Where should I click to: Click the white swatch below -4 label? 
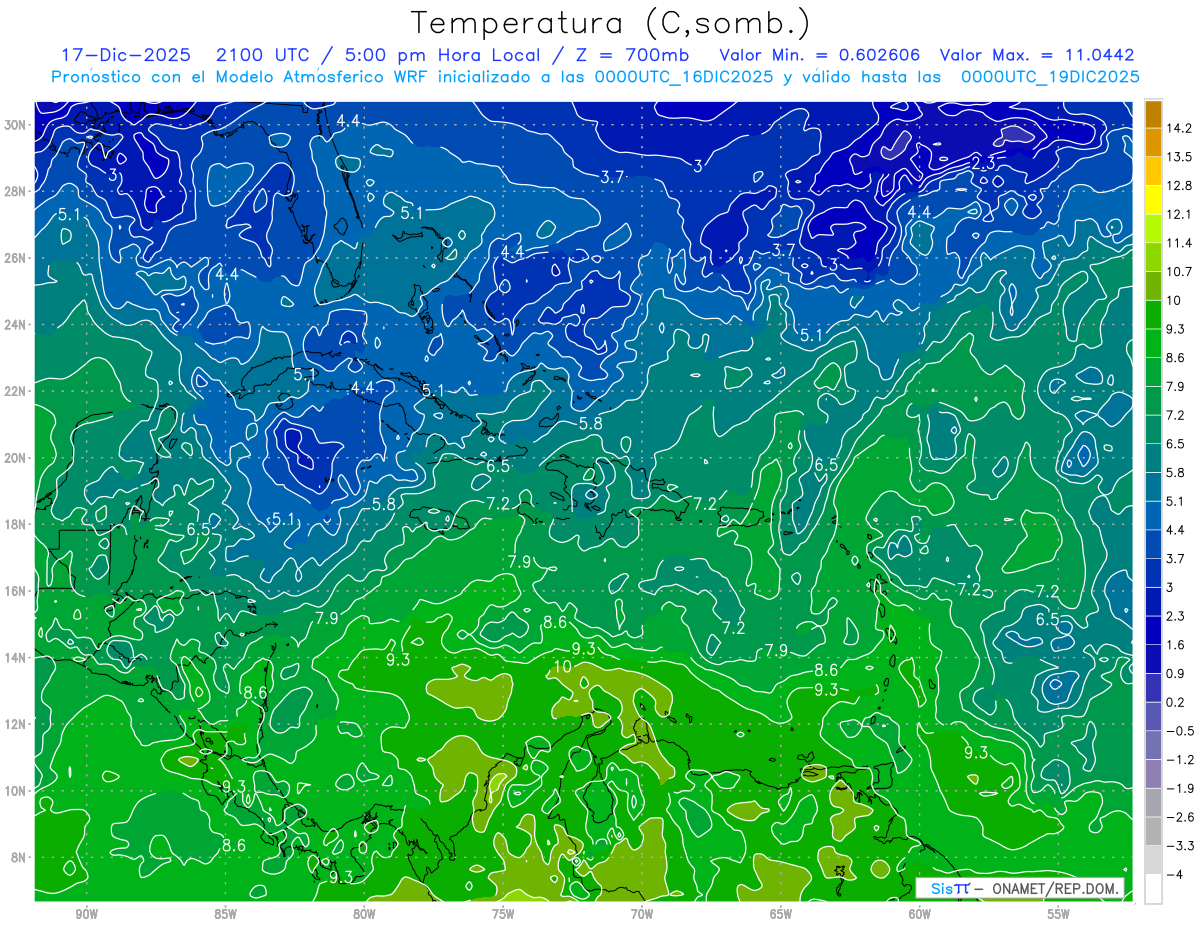point(1153,889)
